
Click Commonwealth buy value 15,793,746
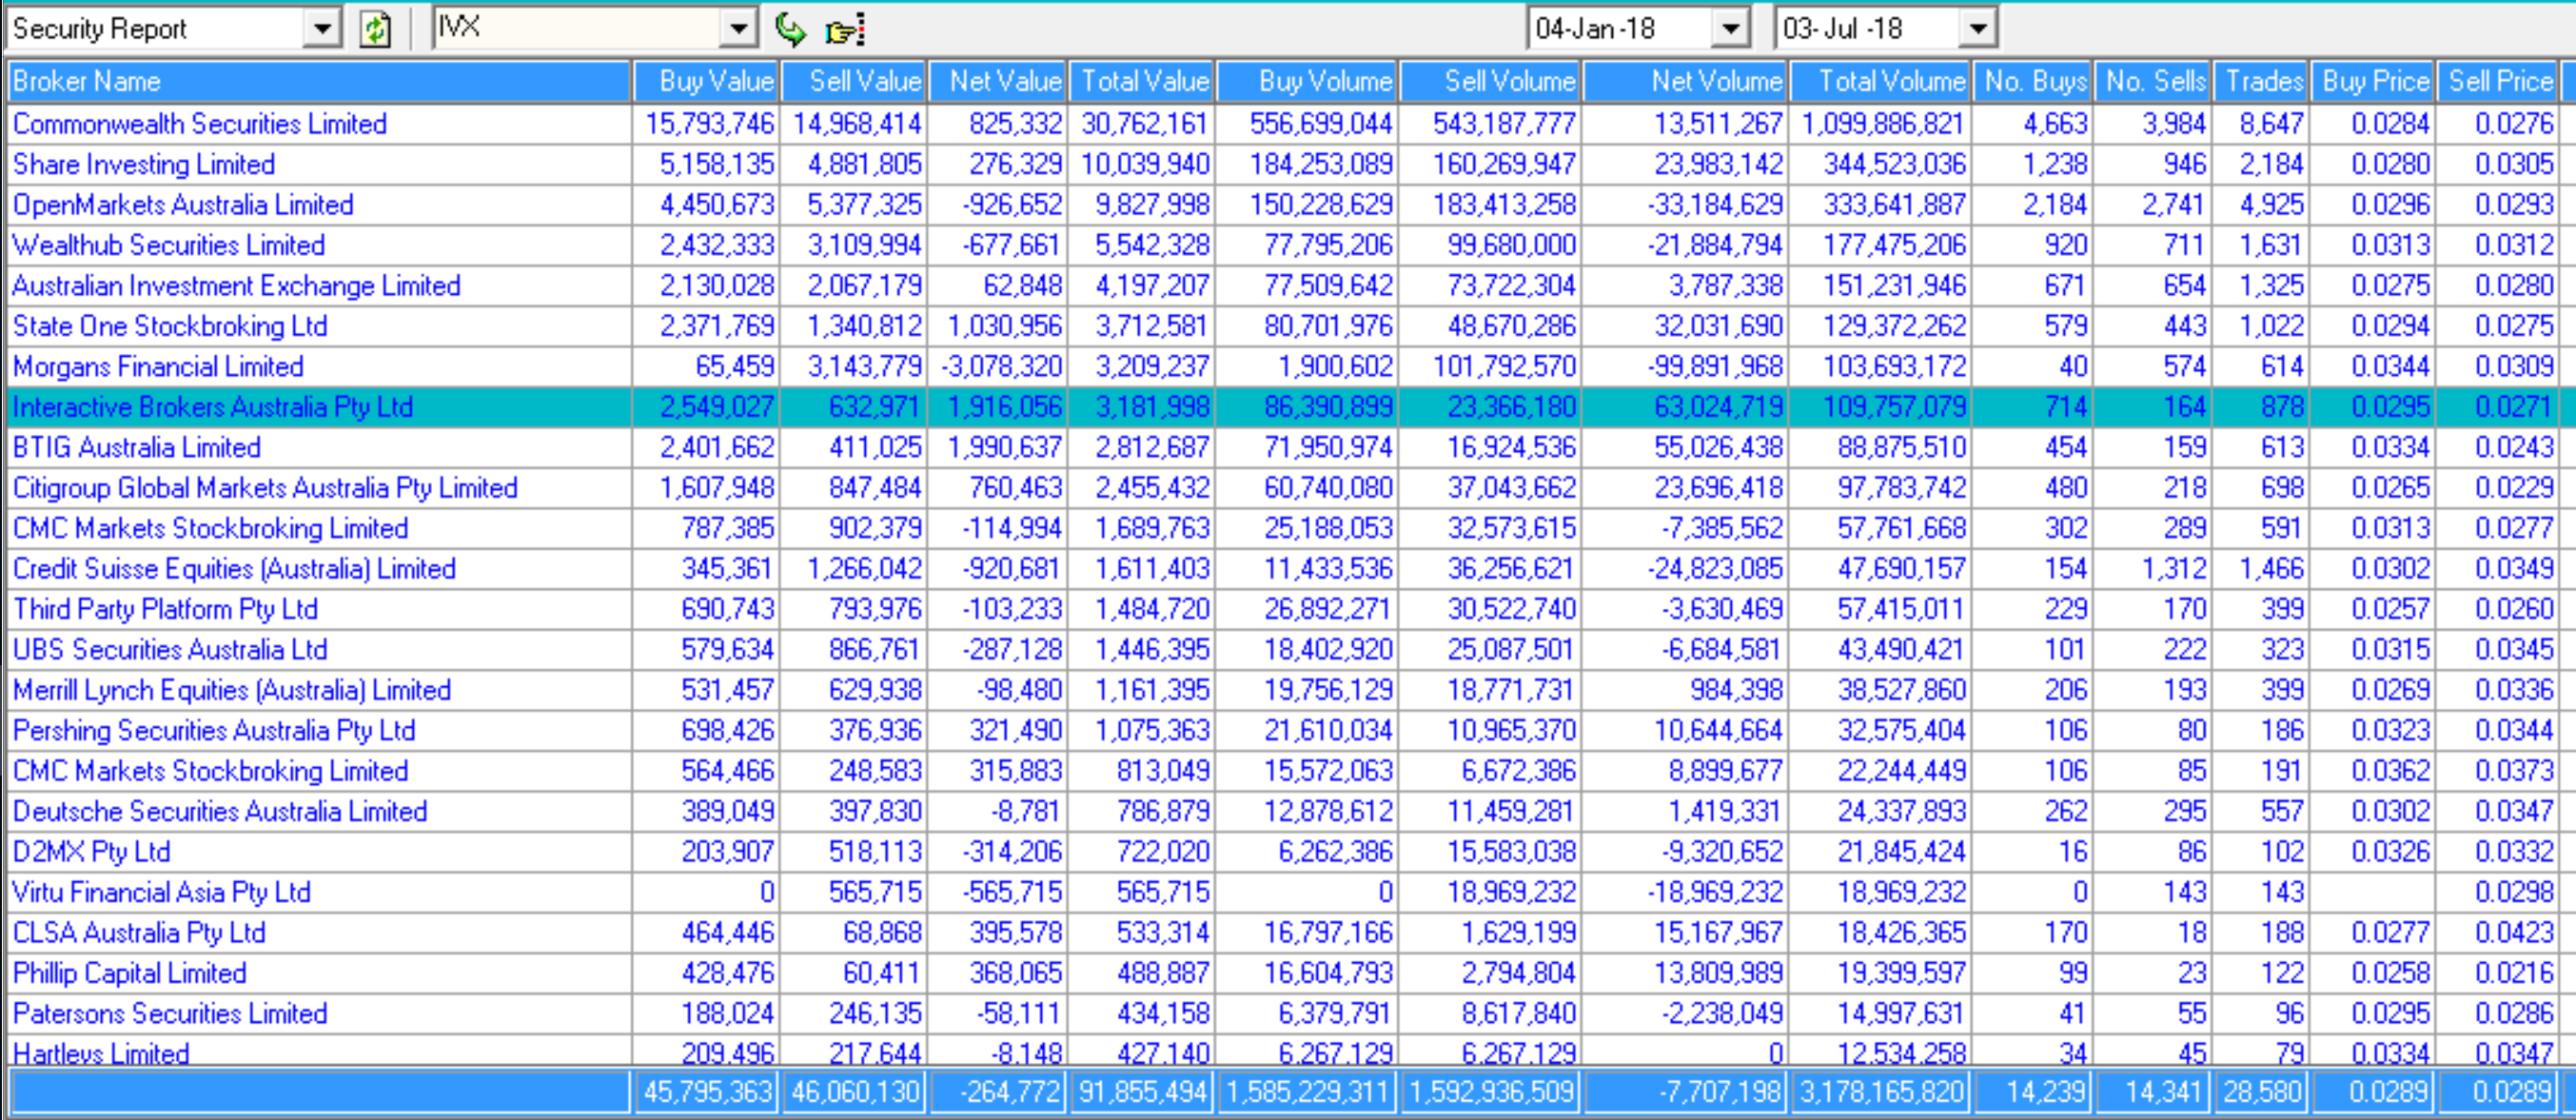(710, 124)
